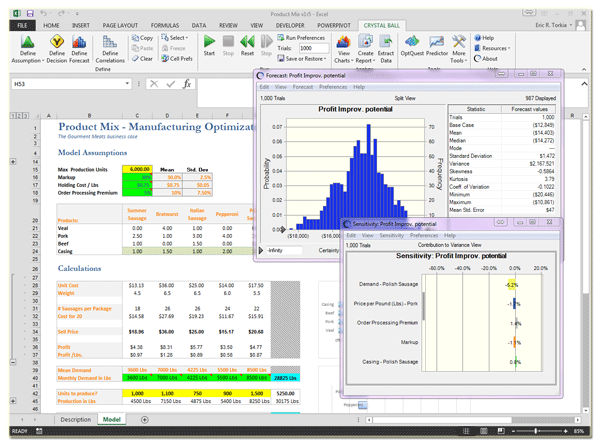
Task: Click the Define Forecast icon
Action: click(x=79, y=42)
